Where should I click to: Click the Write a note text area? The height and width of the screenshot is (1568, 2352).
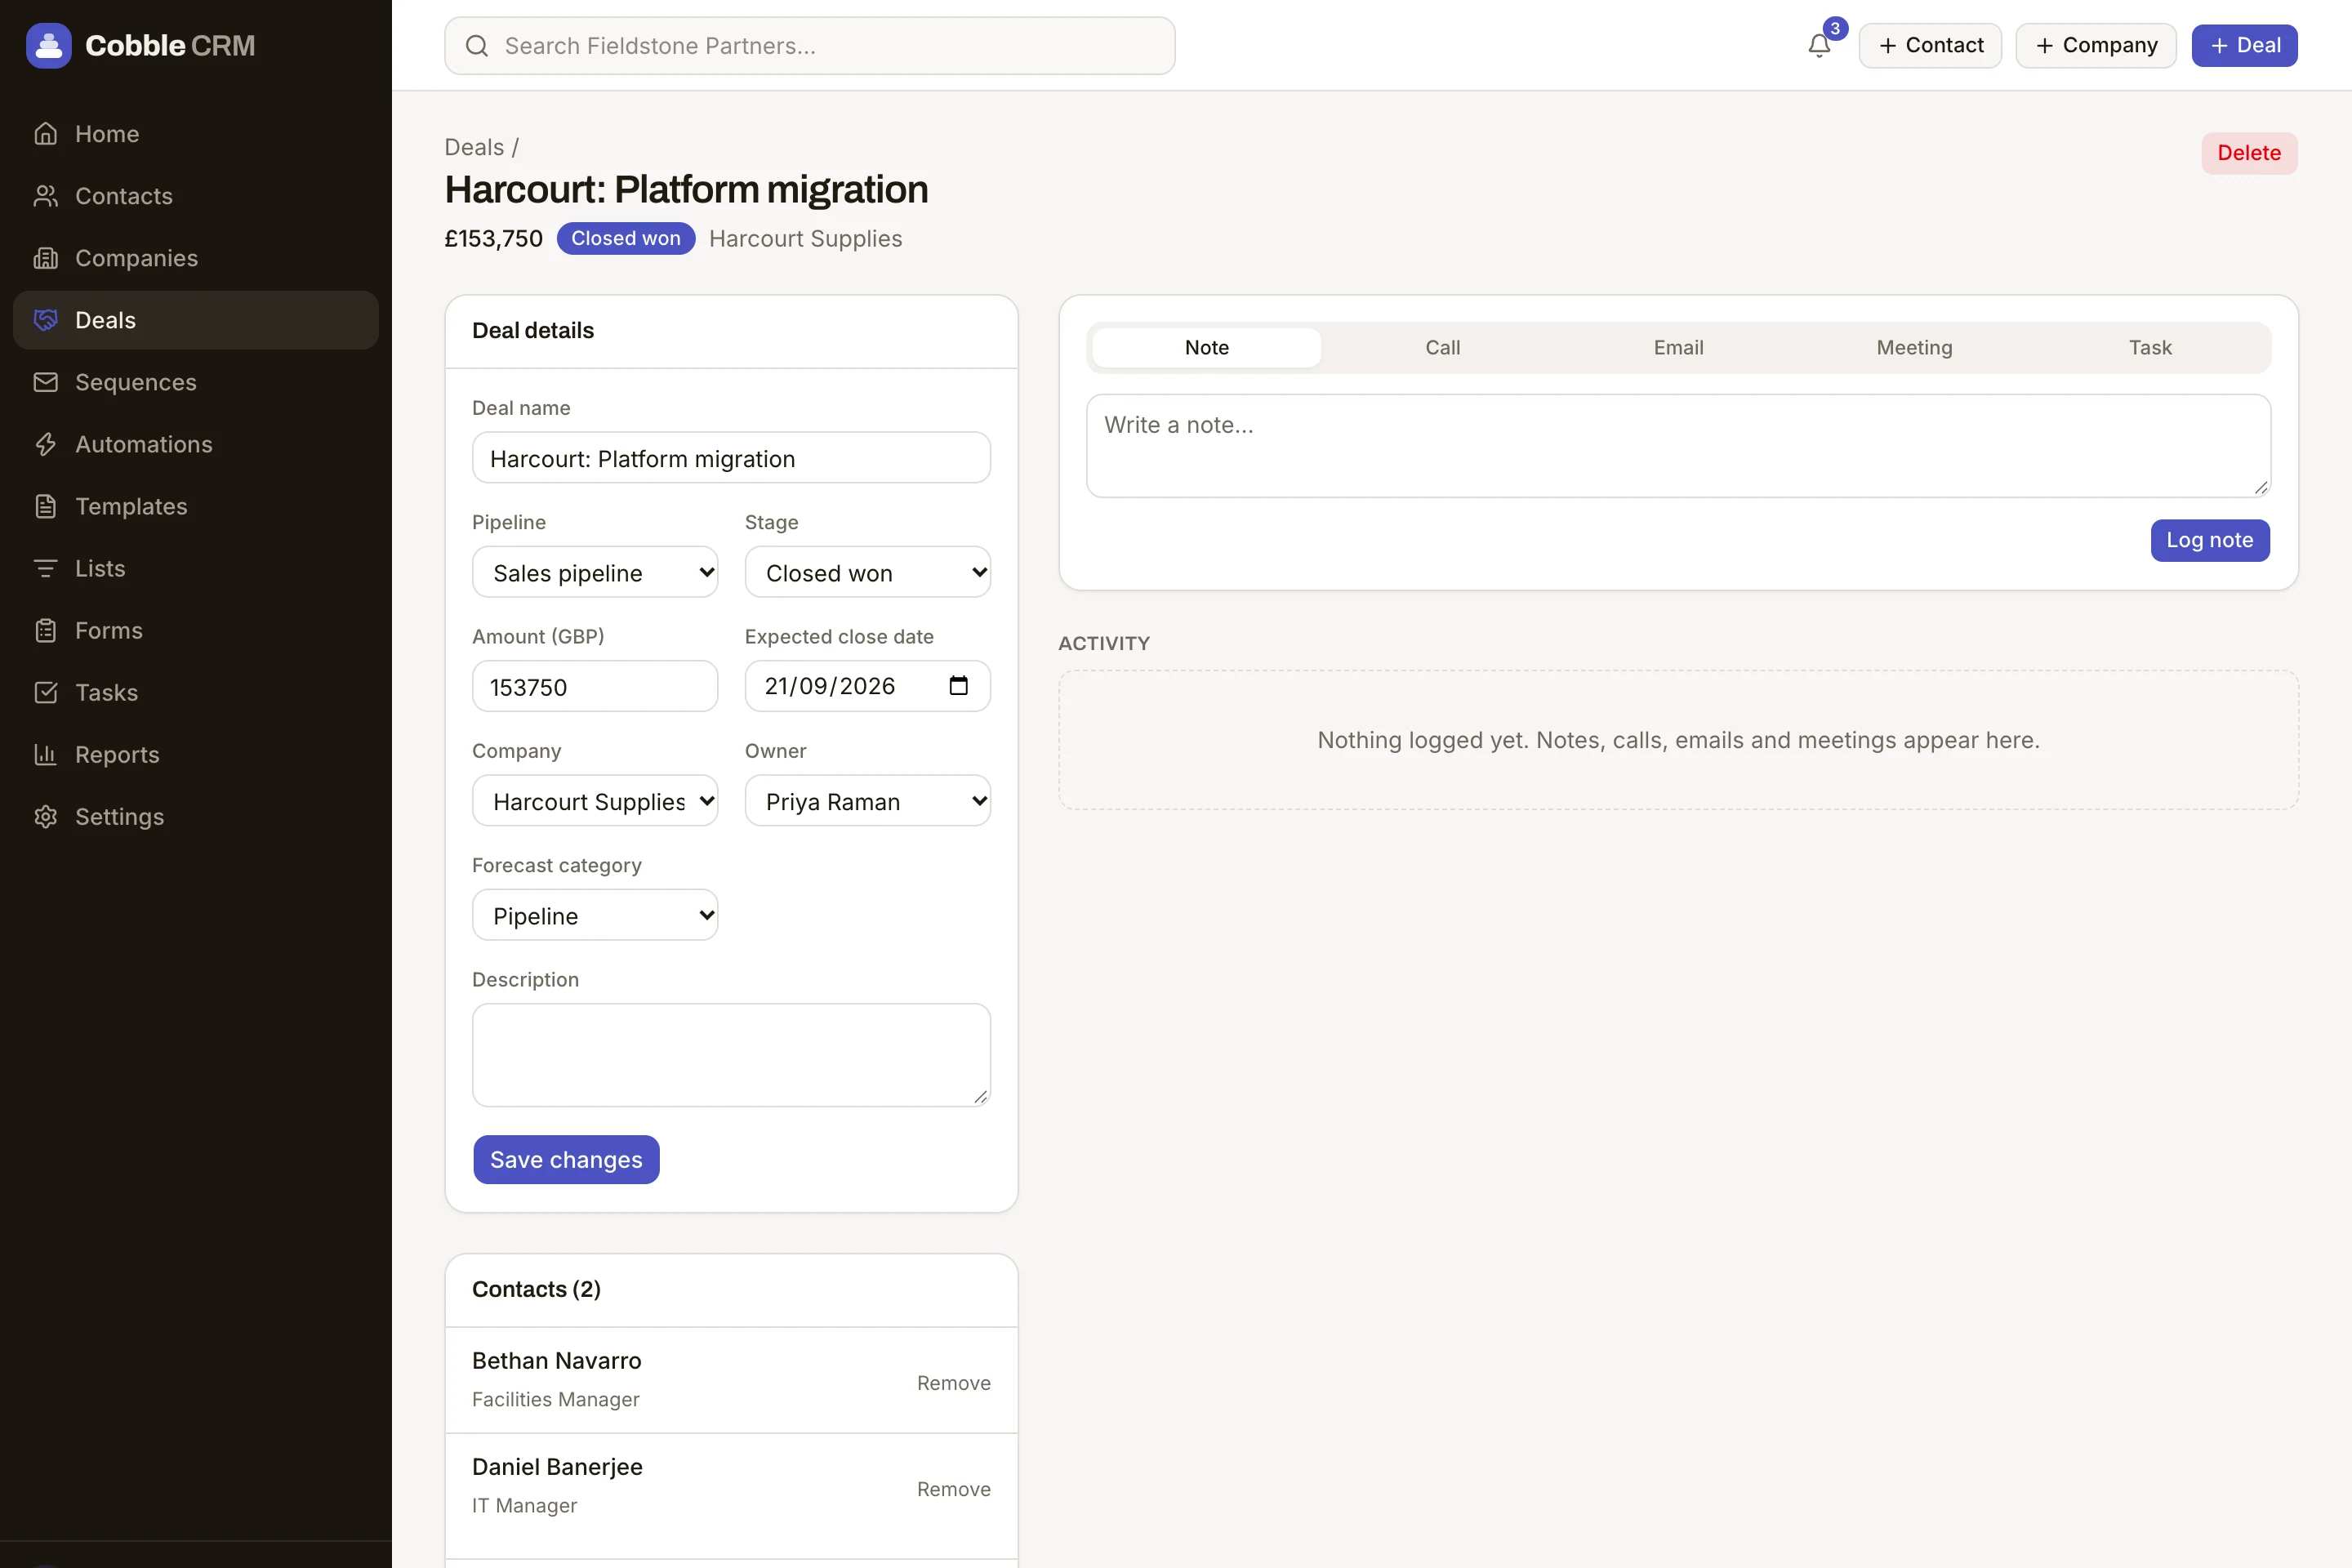click(x=1678, y=445)
